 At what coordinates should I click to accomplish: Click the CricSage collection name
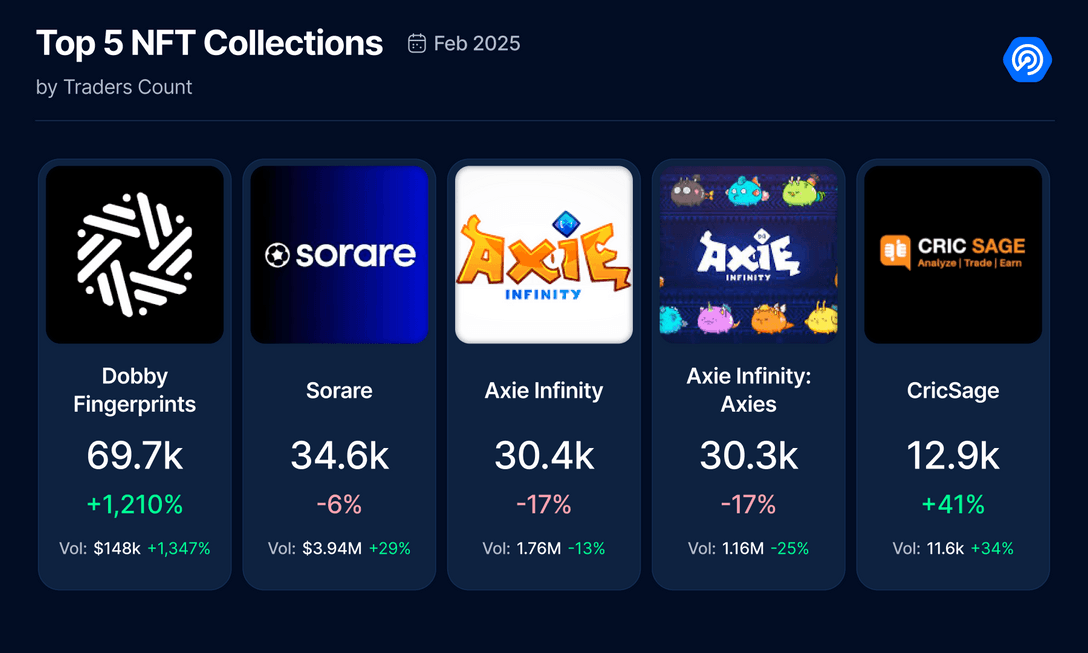953,390
